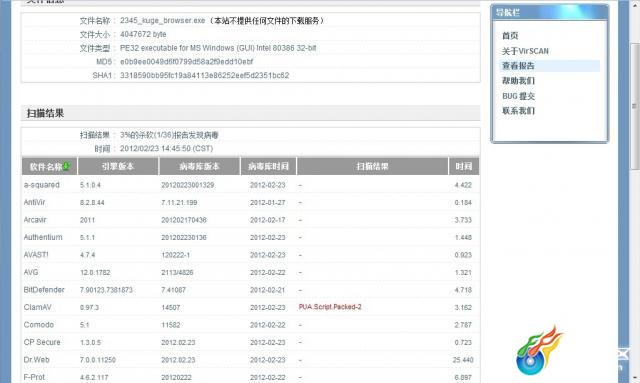Click Arcavir database date 2012-02-17

pyautogui.click(x=268, y=220)
